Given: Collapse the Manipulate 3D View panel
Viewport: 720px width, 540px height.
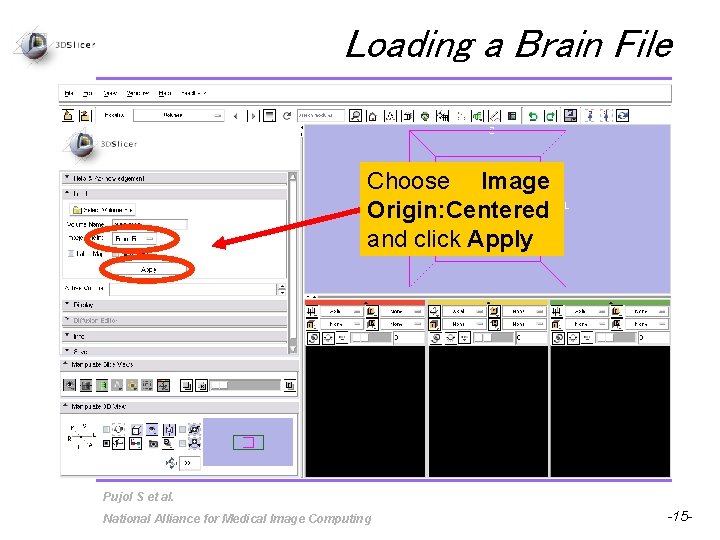Looking at the screenshot, I should click(180, 406).
